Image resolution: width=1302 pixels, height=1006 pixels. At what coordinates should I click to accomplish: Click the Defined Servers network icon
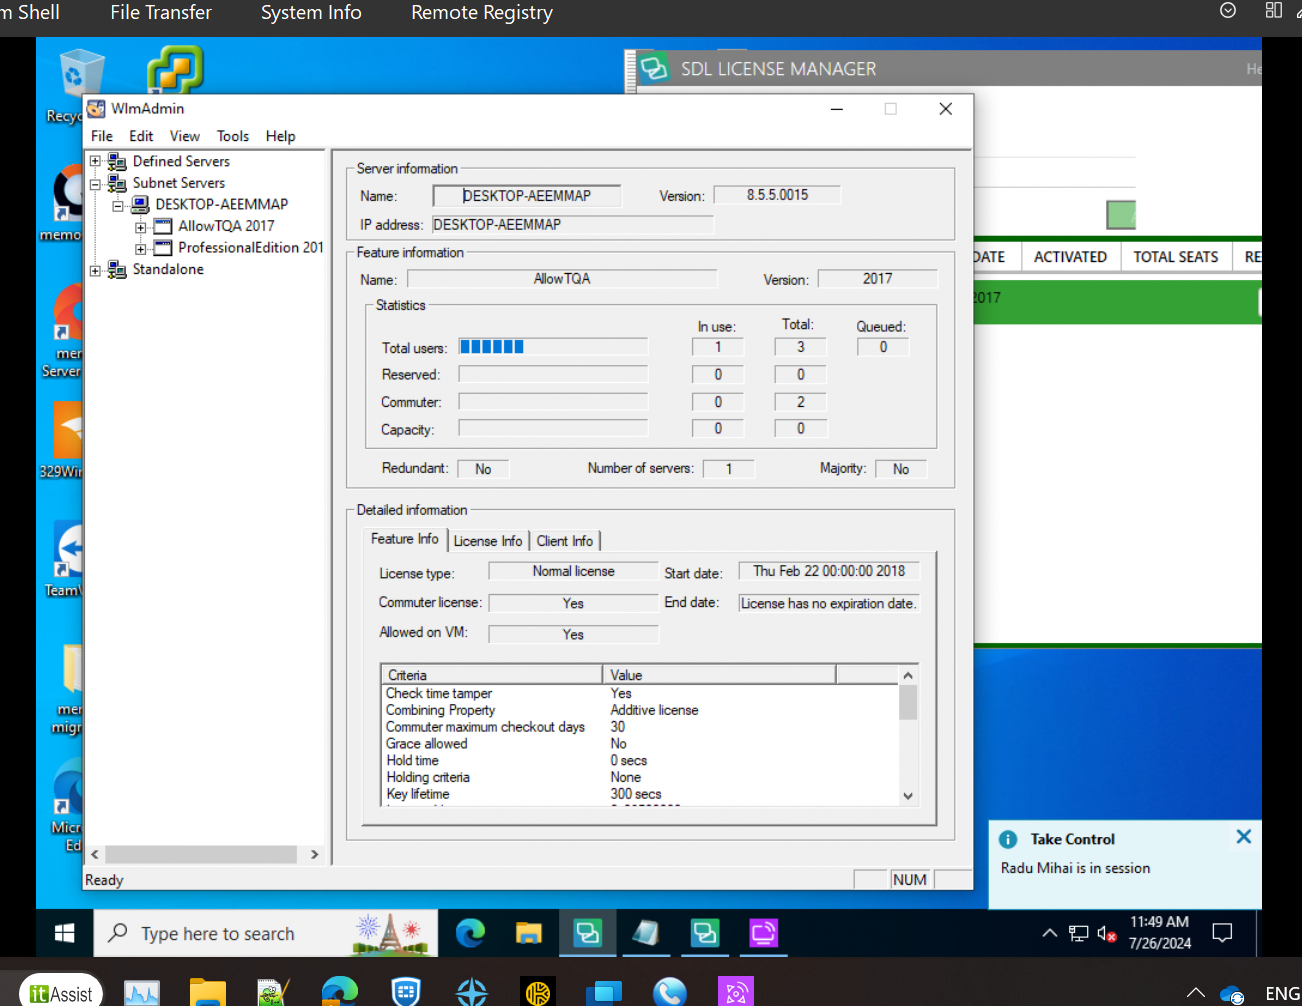116,161
